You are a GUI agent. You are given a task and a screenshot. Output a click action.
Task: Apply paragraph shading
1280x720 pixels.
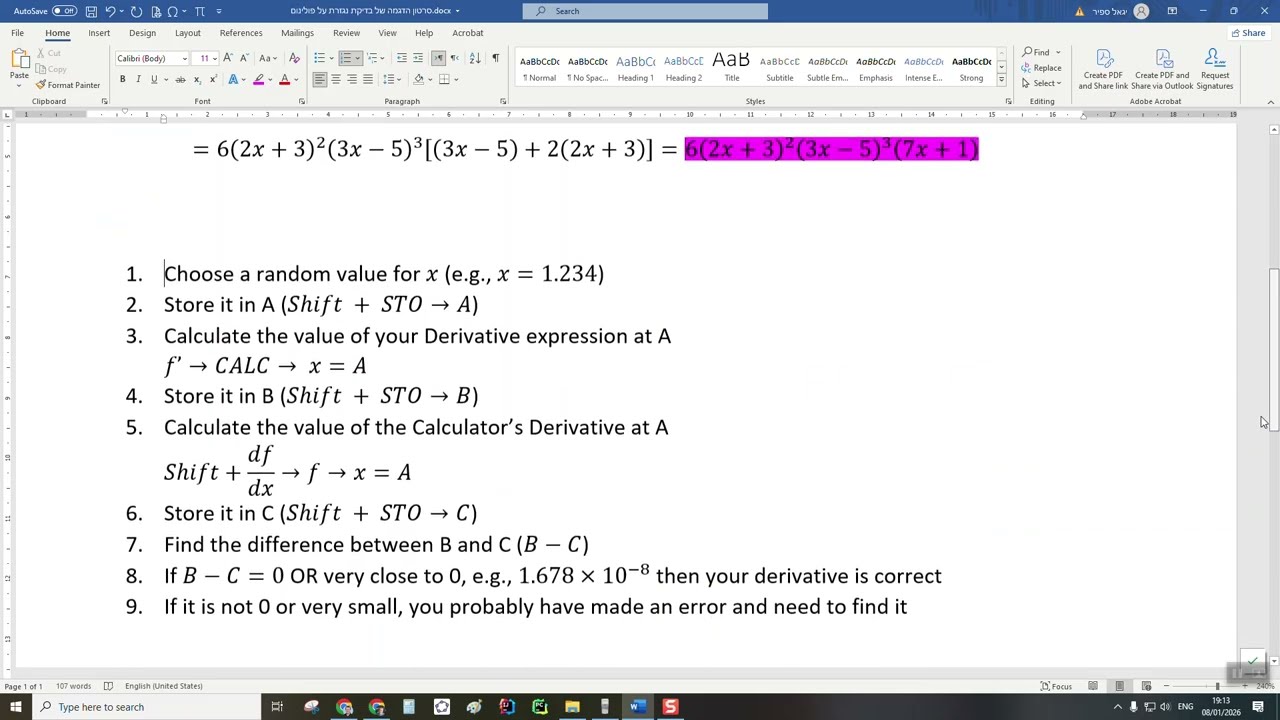click(417, 79)
